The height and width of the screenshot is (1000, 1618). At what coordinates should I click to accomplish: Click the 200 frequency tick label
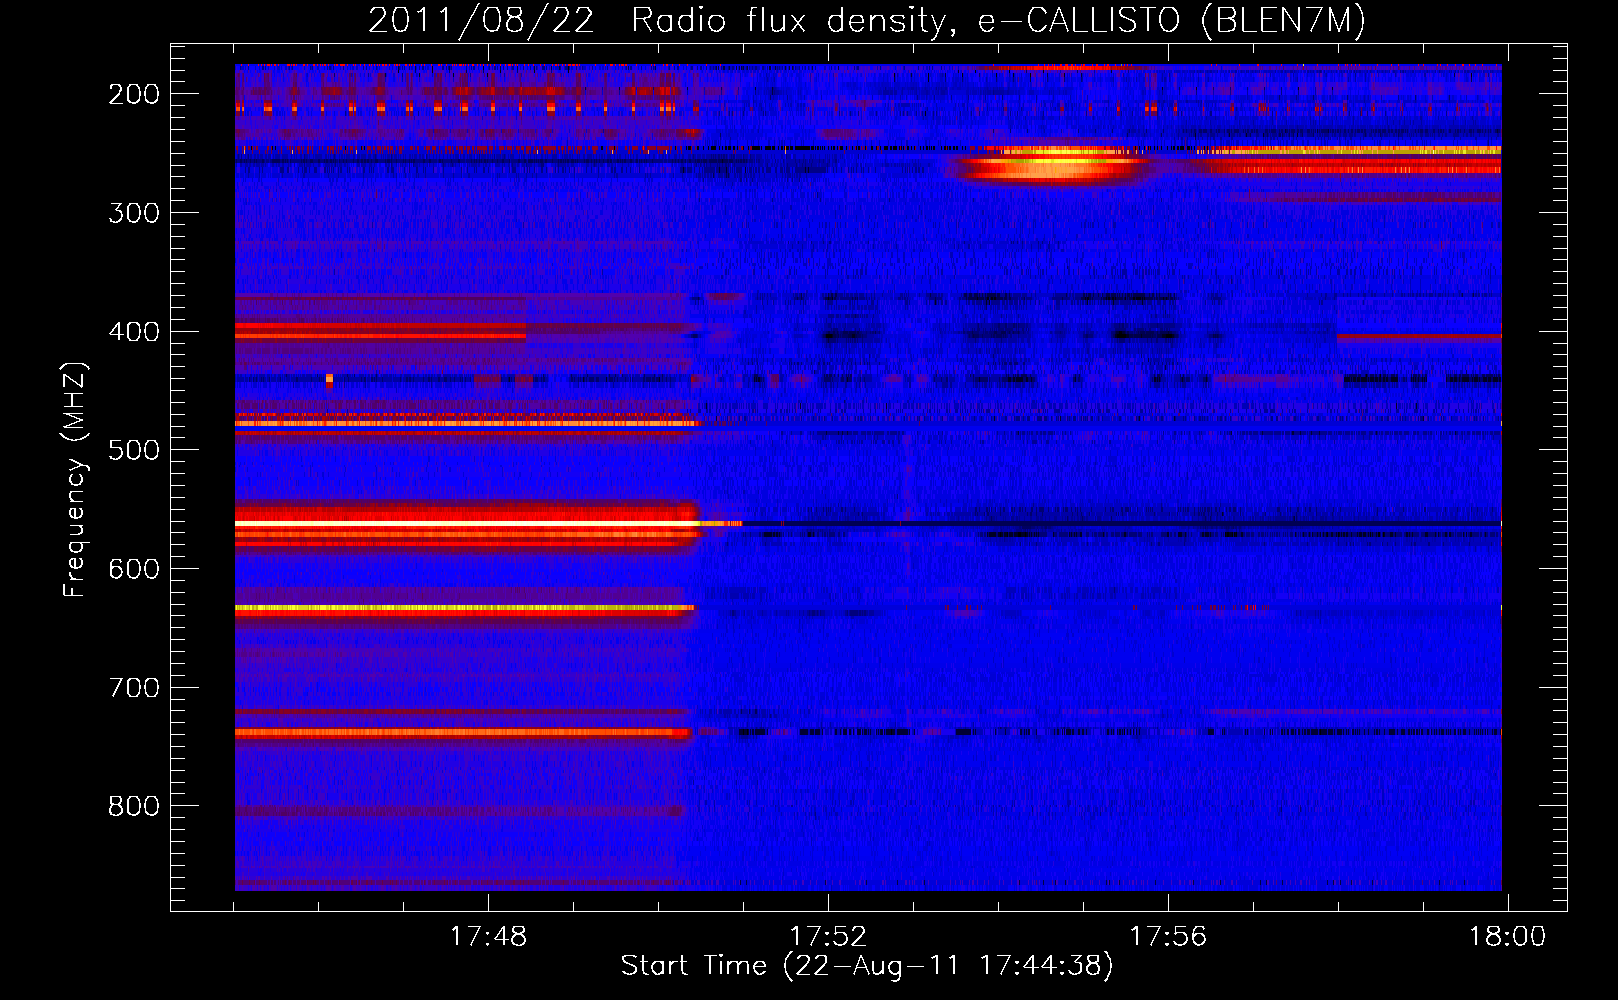tap(134, 94)
